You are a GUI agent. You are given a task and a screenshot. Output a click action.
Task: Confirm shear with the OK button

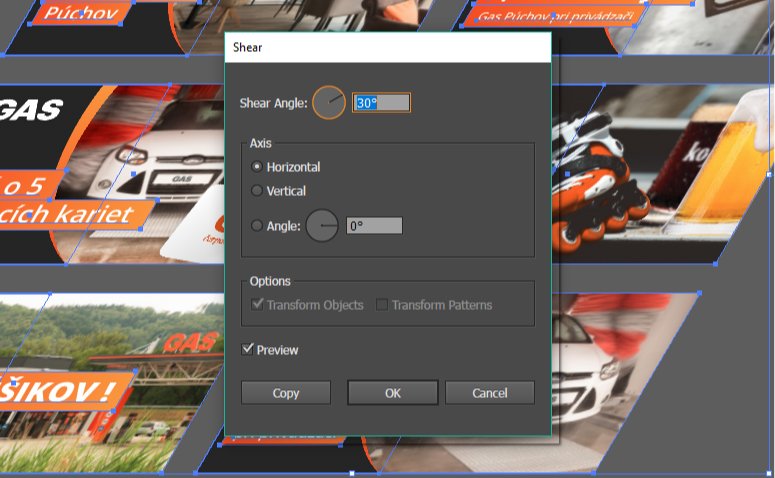pyautogui.click(x=393, y=393)
